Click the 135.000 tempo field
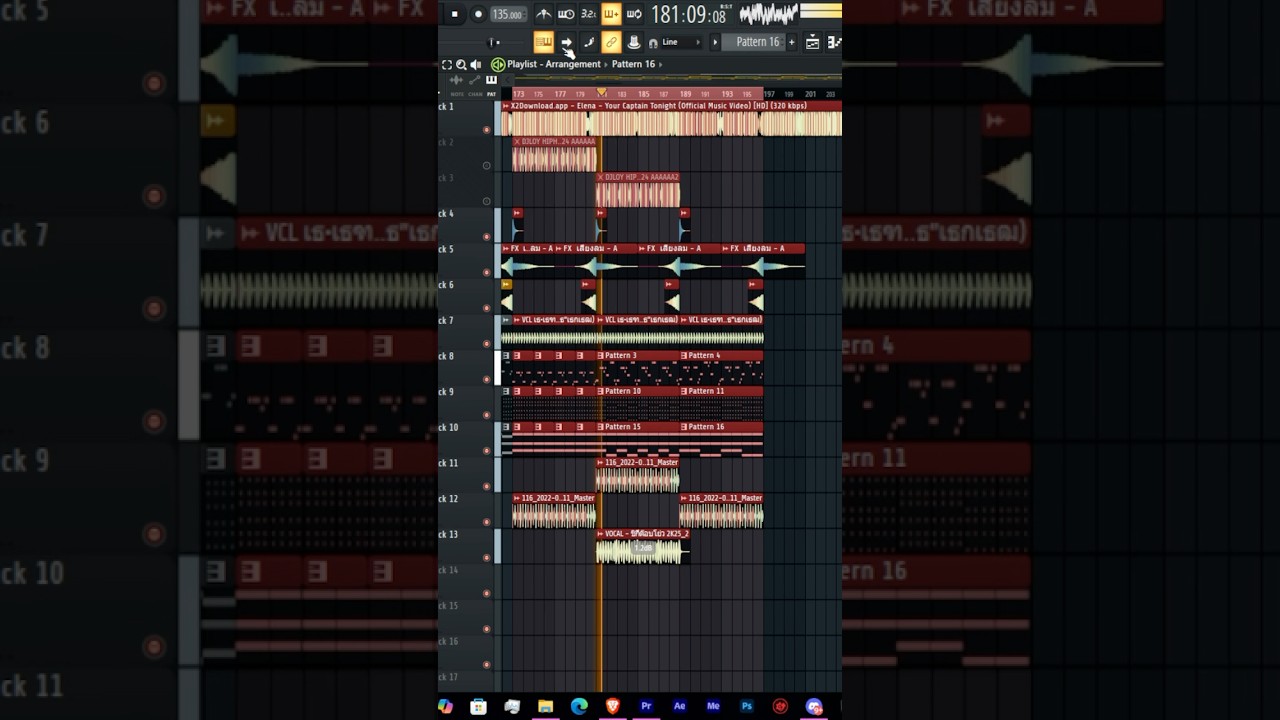 (508, 14)
